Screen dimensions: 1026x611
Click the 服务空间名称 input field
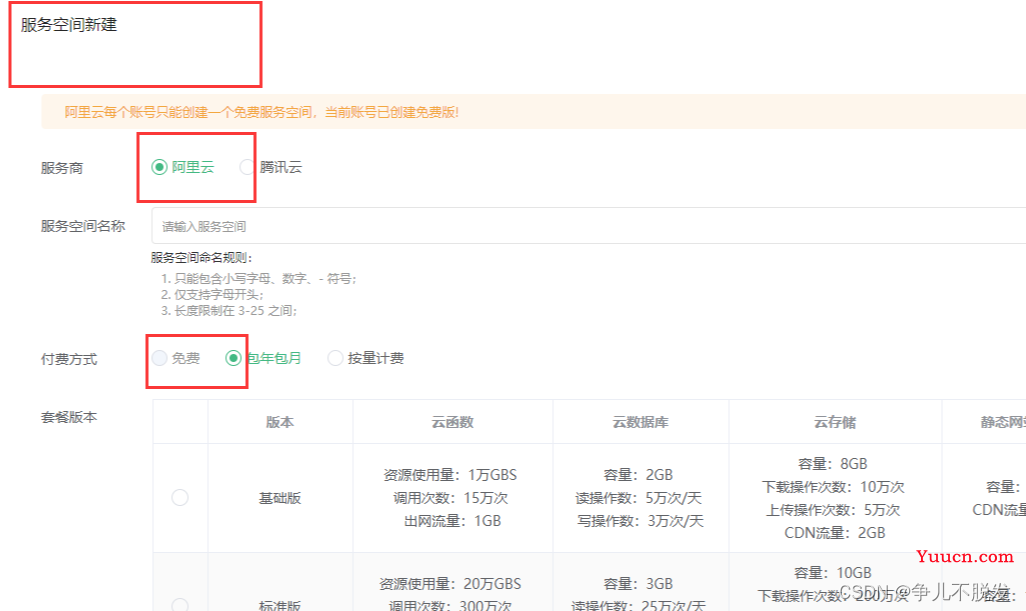[588, 226]
